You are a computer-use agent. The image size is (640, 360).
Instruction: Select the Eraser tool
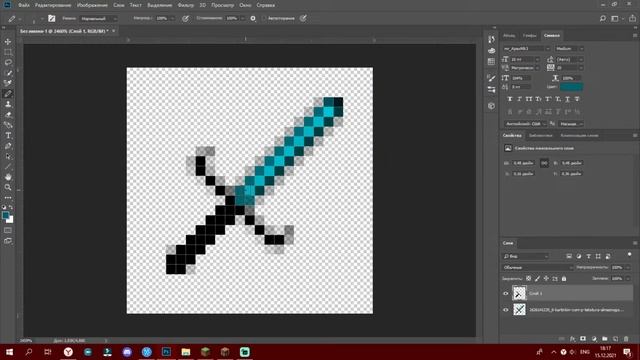tap(8, 115)
